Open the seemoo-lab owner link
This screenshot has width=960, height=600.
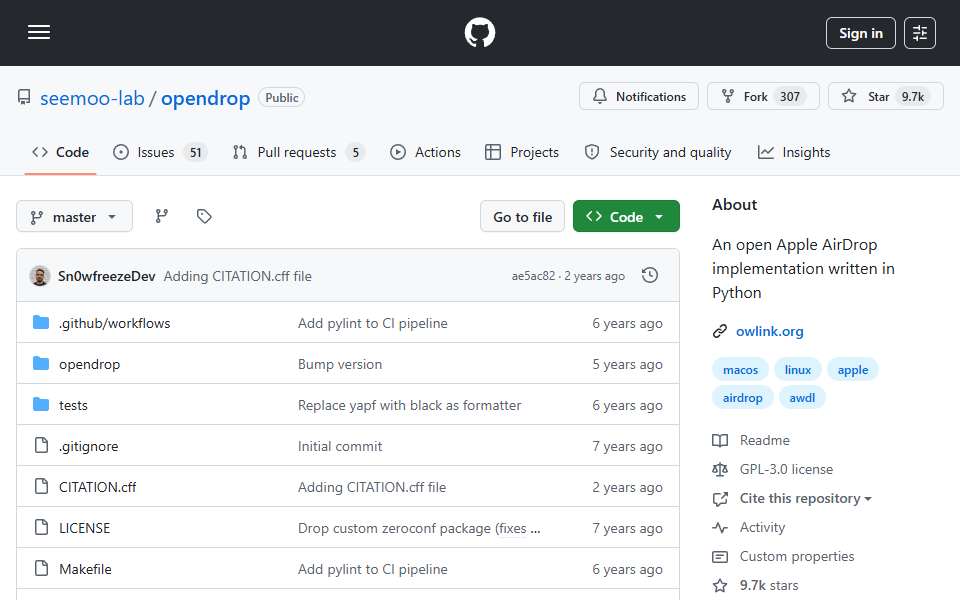point(92,98)
